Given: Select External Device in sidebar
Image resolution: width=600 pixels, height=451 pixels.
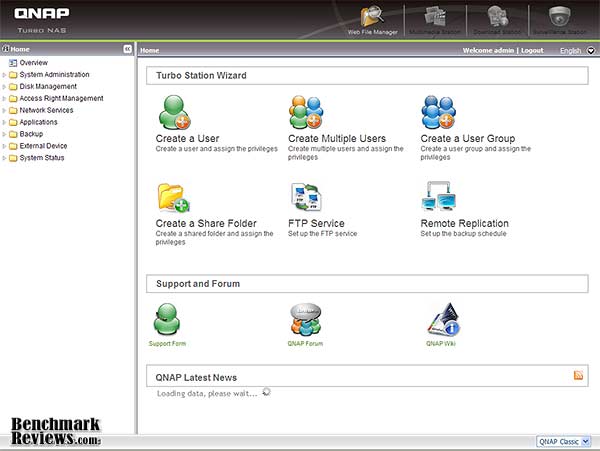Looking at the screenshot, I should [x=43, y=146].
